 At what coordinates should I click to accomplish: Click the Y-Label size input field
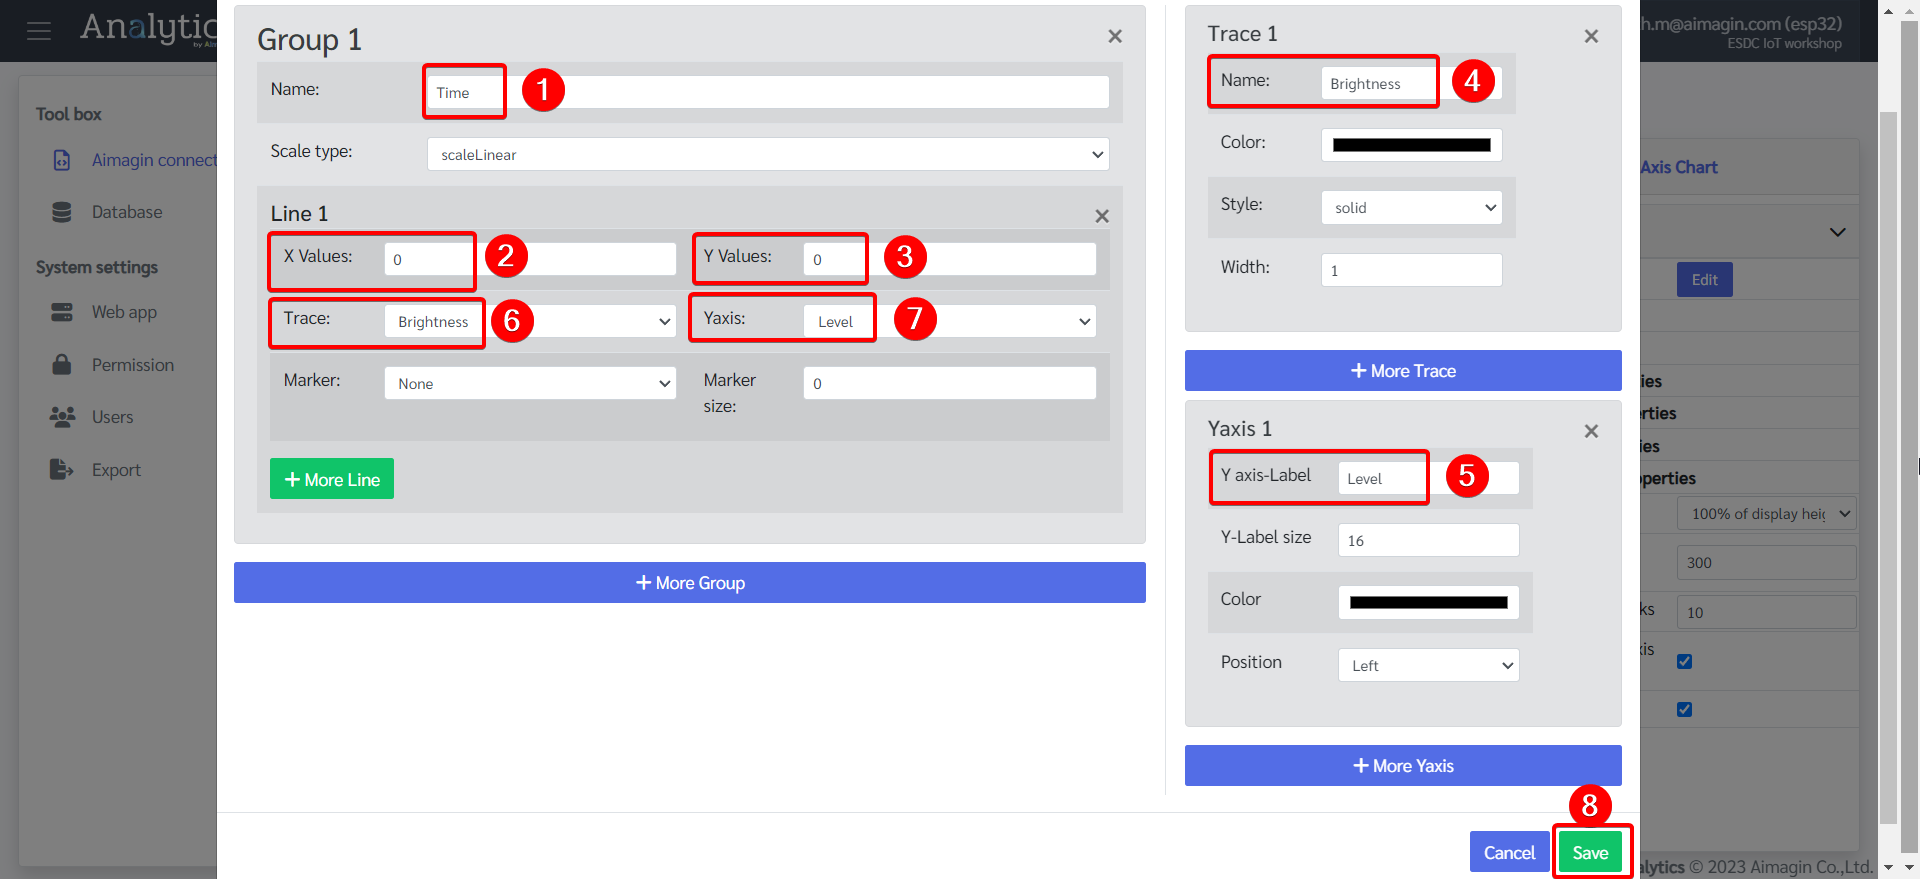pos(1427,541)
